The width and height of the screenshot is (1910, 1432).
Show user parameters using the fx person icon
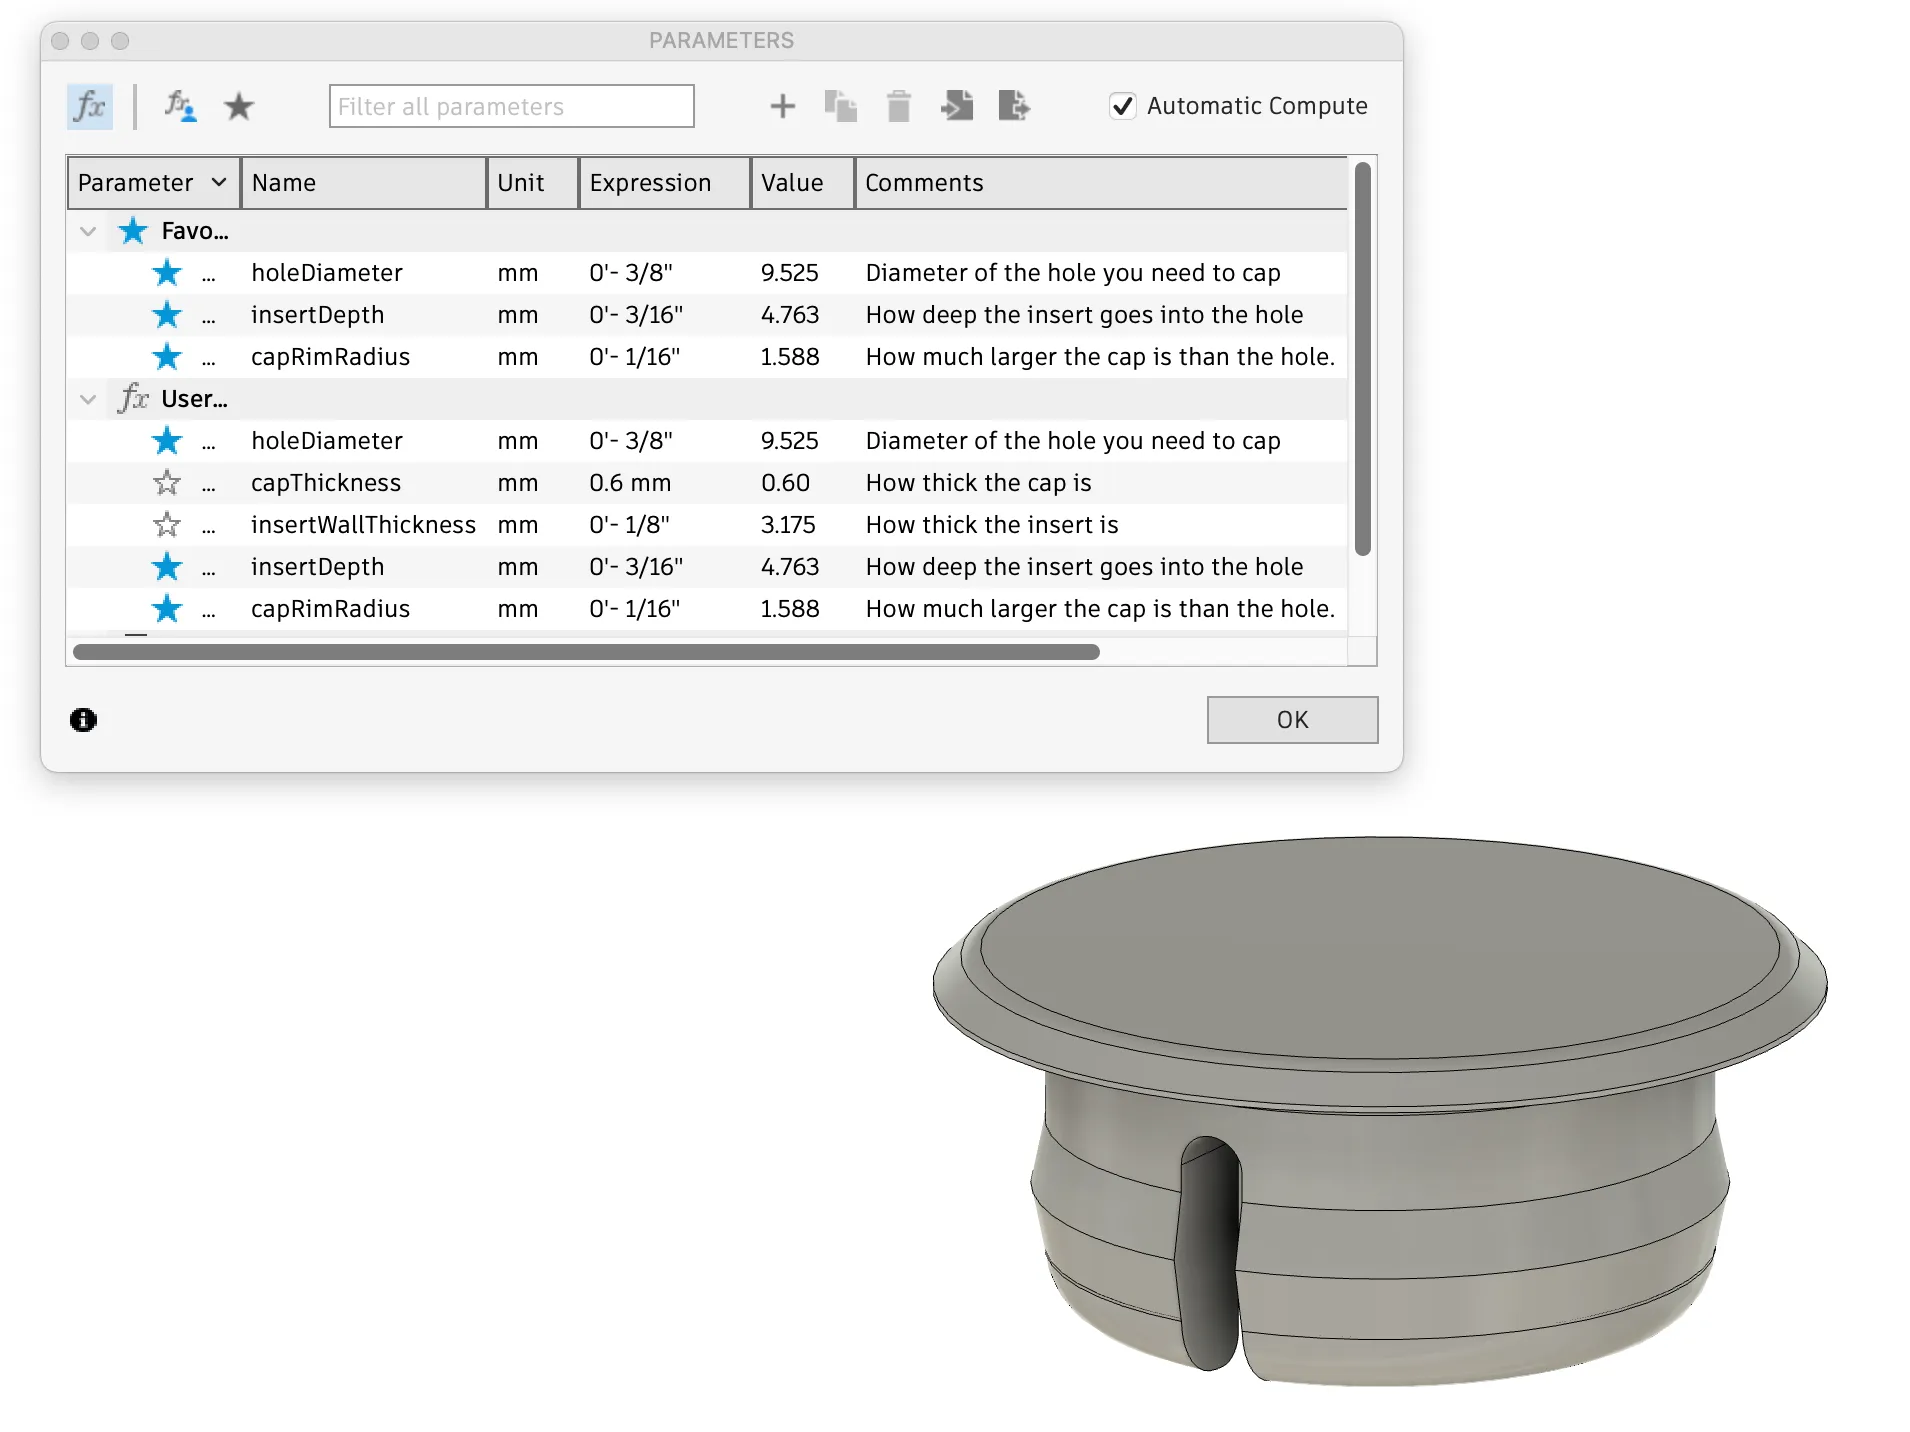[x=180, y=106]
